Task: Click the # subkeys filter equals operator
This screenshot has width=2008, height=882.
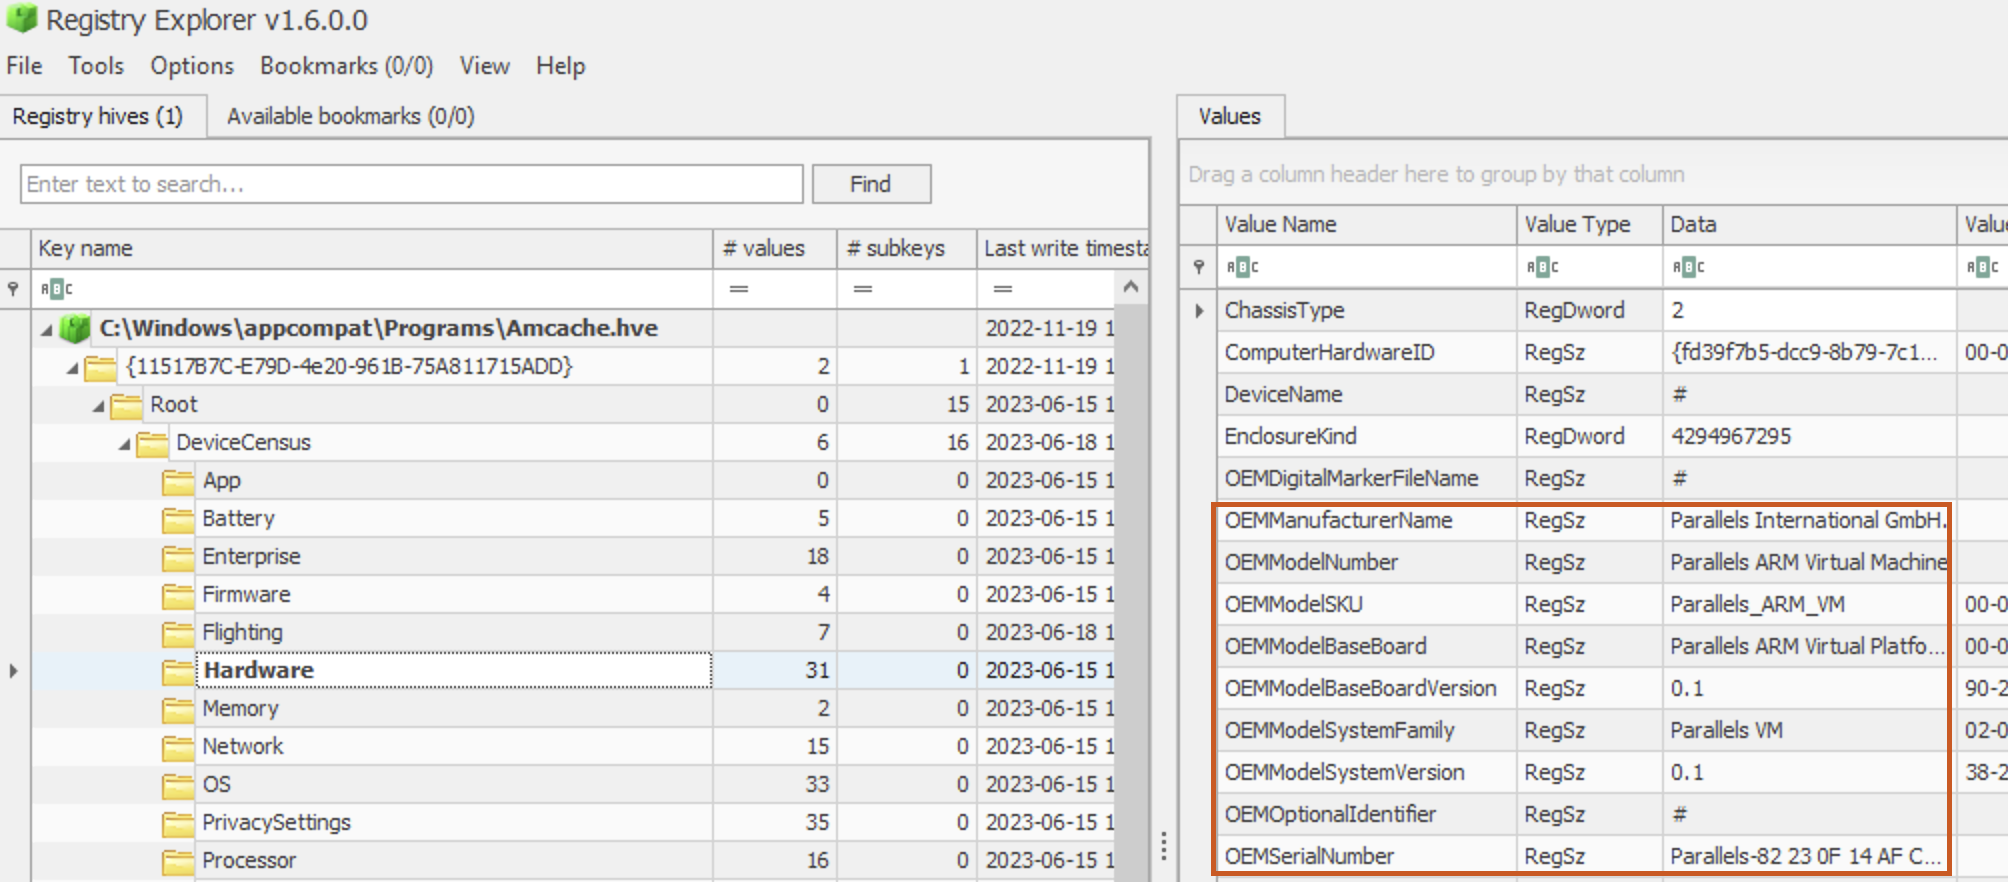Action: [x=863, y=289]
